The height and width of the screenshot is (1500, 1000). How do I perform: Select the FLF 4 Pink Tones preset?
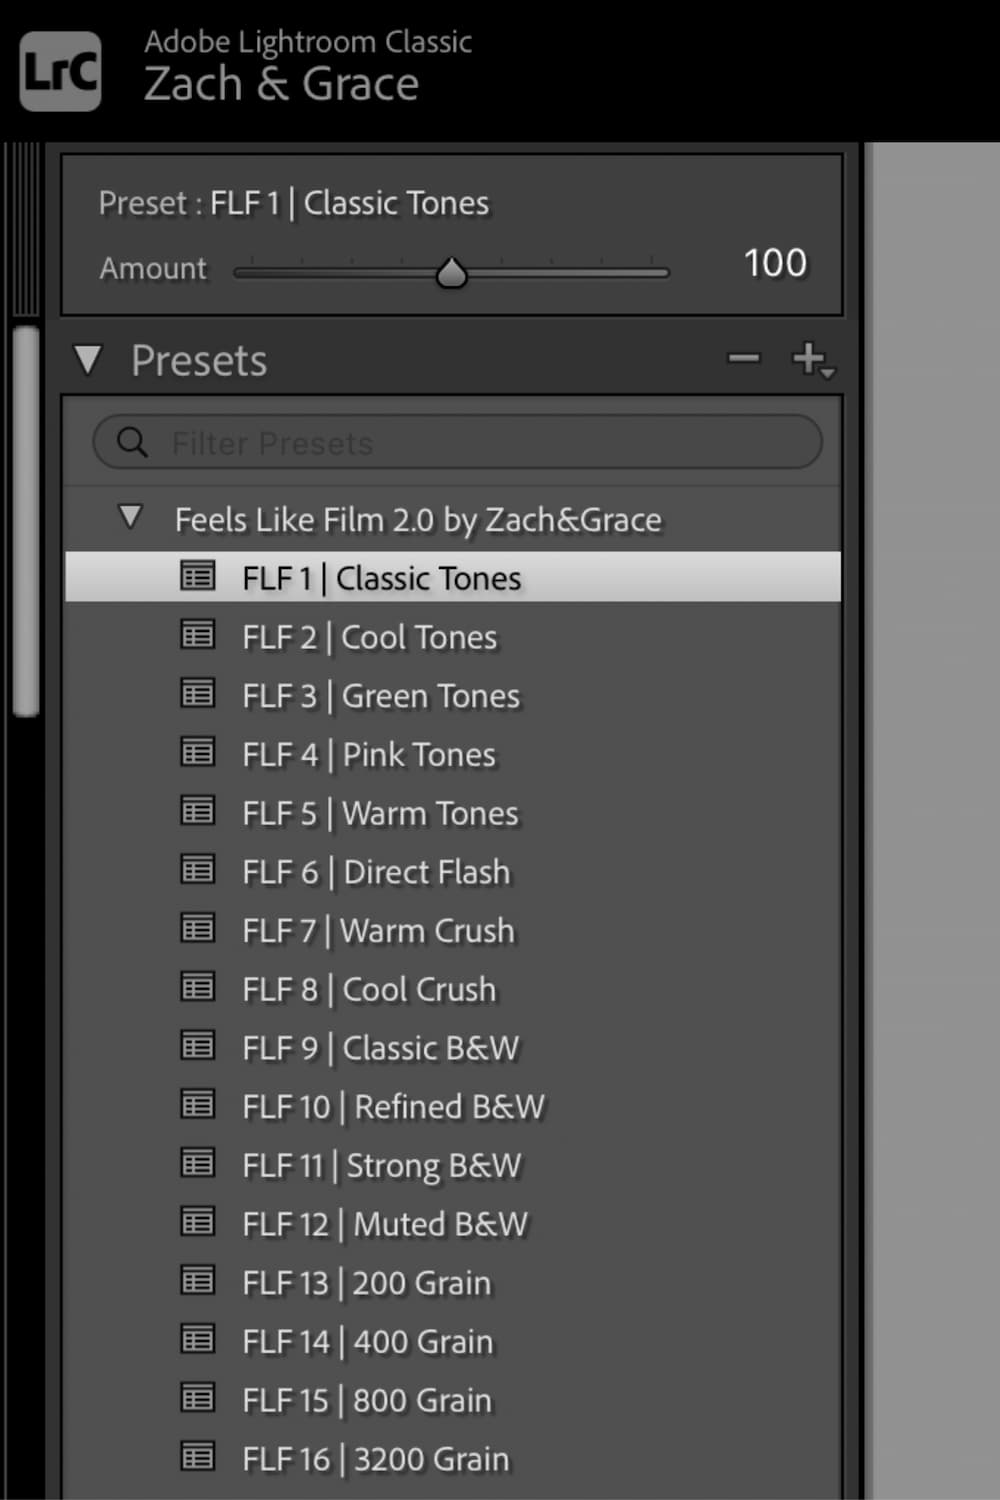[x=368, y=754]
